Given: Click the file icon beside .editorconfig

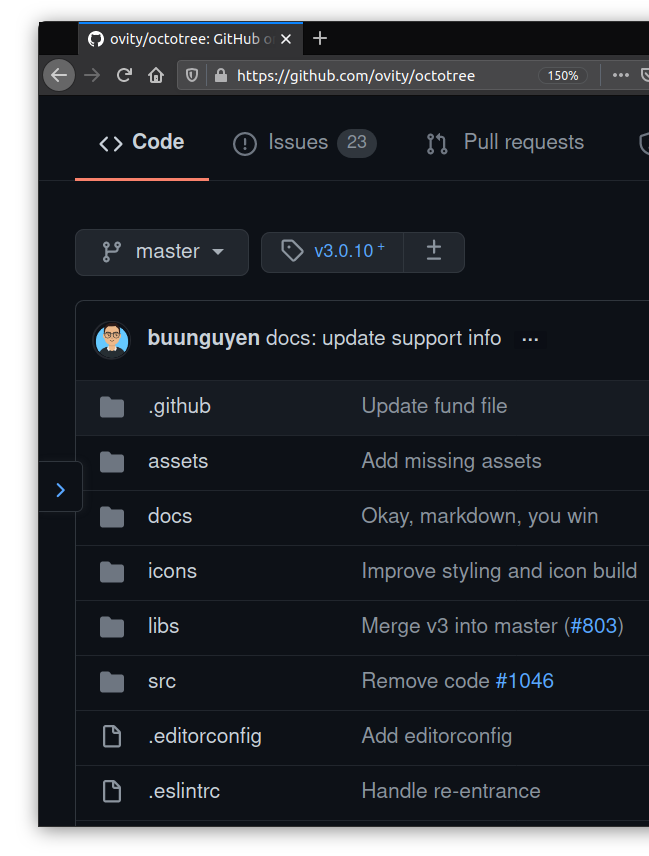Looking at the screenshot, I should click(x=112, y=736).
